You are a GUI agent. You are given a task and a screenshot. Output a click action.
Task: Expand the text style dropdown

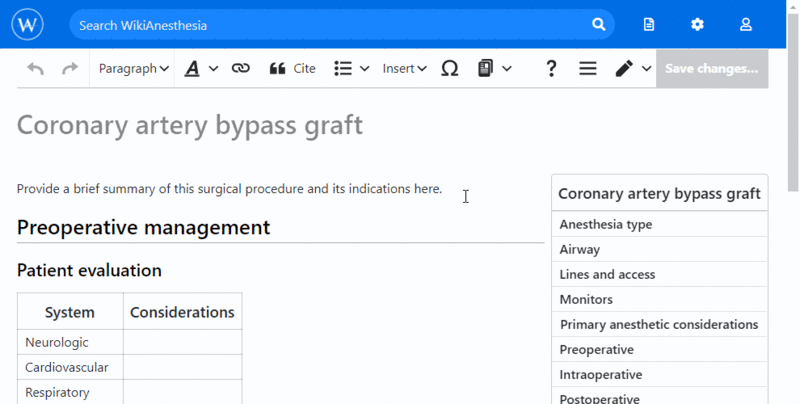click(x=200, y=68)
